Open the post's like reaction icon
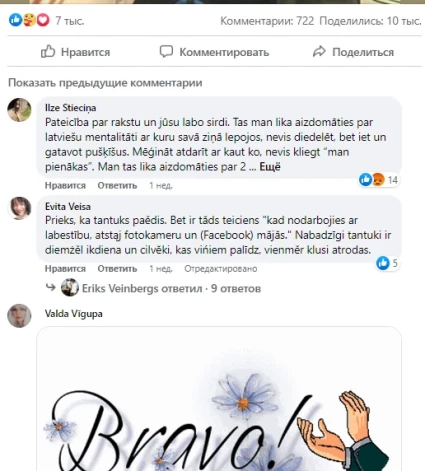This screenshot has width=425, height=471. [15, 20]
